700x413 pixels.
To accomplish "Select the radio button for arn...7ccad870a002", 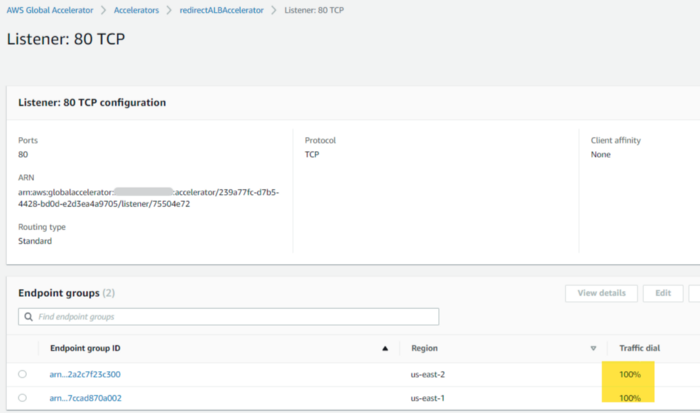I will 22,398.
